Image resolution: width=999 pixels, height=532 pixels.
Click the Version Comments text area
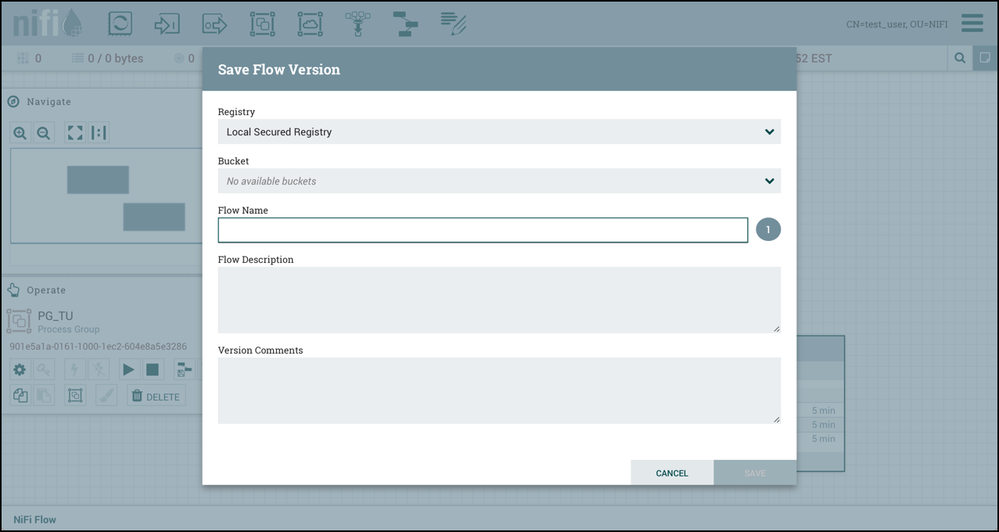(499, 391)
